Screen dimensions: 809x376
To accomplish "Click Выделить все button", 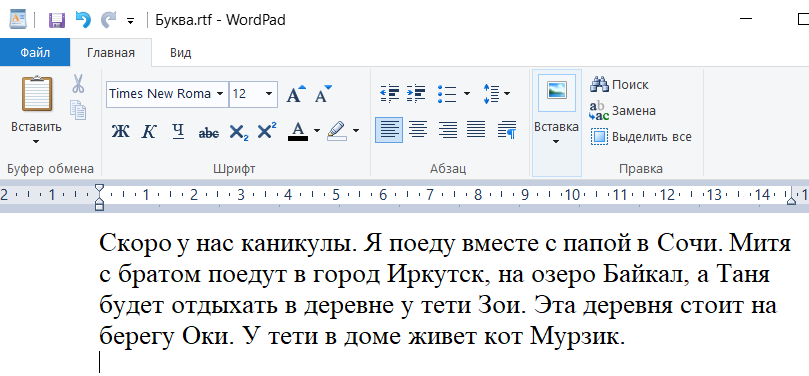I will tap(641, 137).
